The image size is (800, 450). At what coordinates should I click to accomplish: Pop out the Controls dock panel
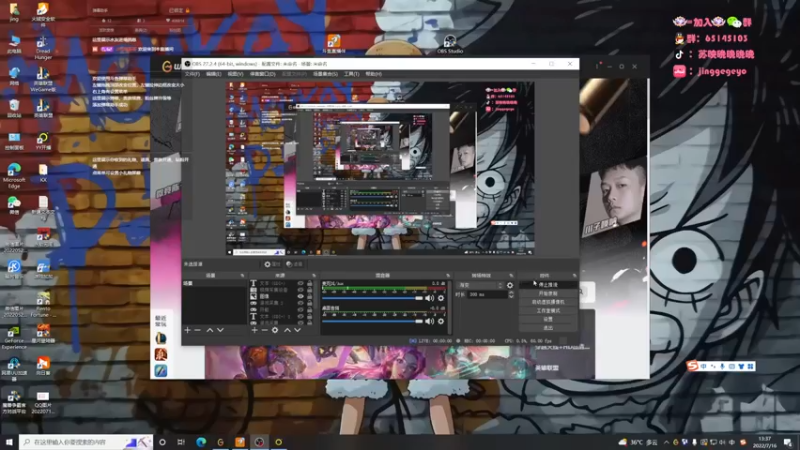[574, 276]
